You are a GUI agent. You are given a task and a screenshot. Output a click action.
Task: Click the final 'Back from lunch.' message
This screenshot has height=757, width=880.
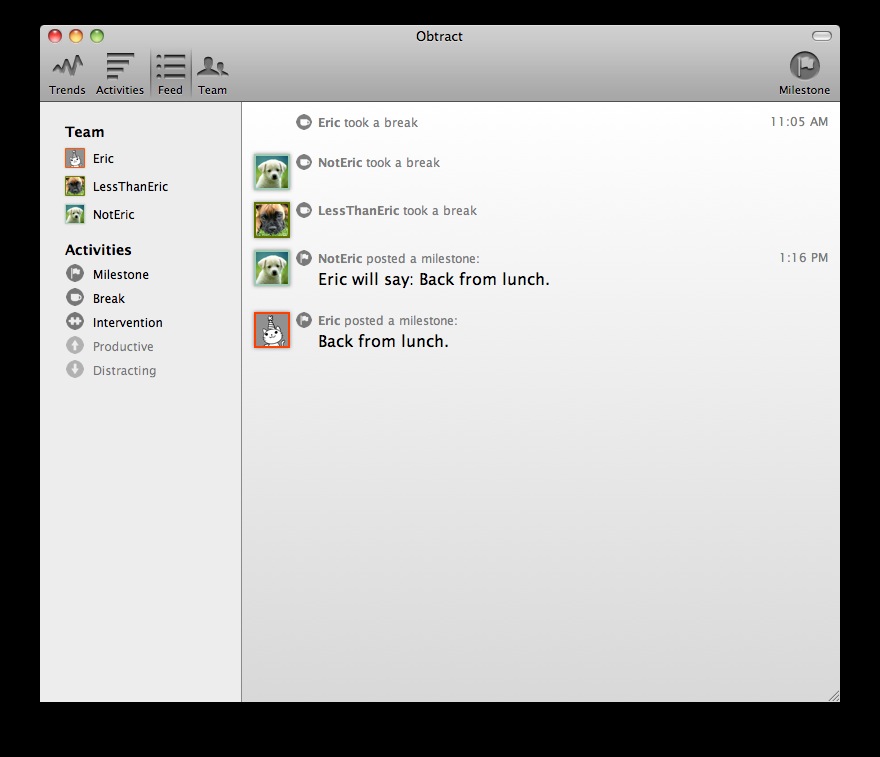[x=383, y=342]
